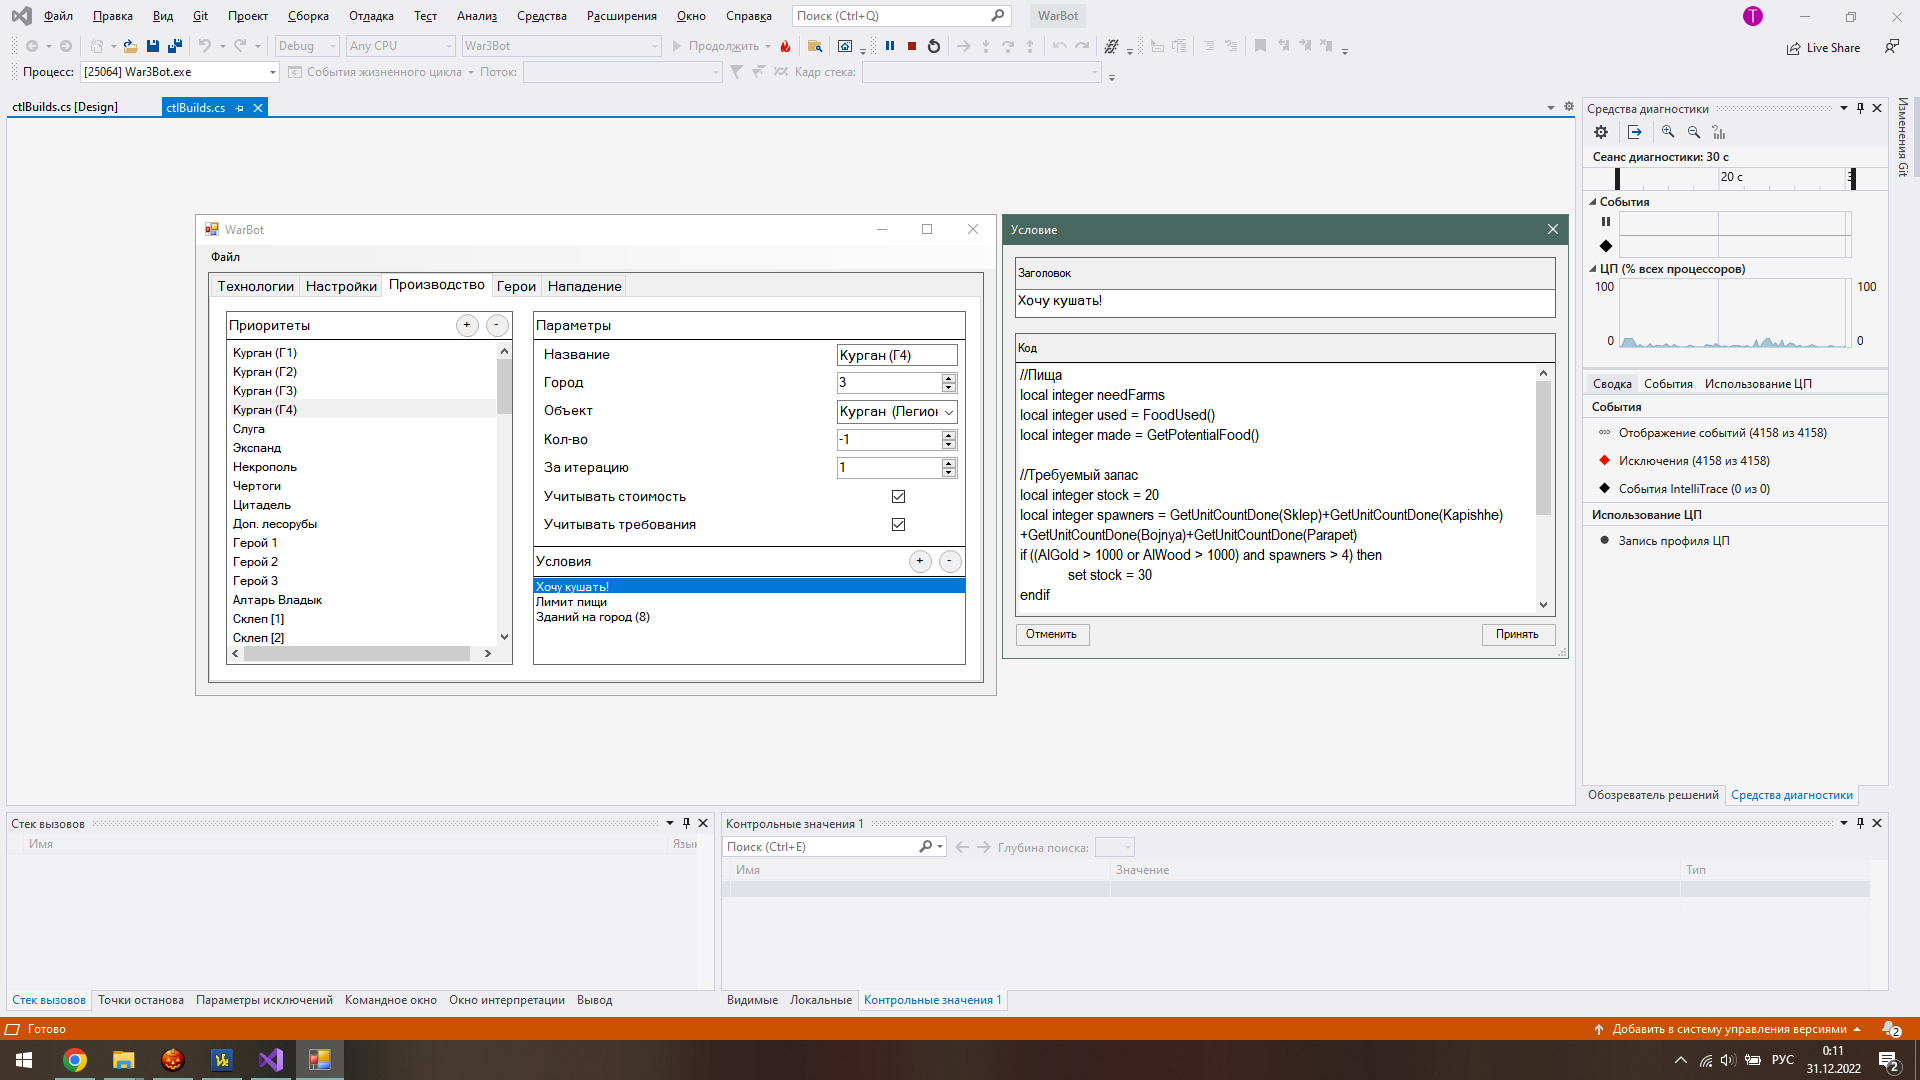Remove a condition with minus button
This screenshot has width=1920, height=1080.
(x=950, y=561)
